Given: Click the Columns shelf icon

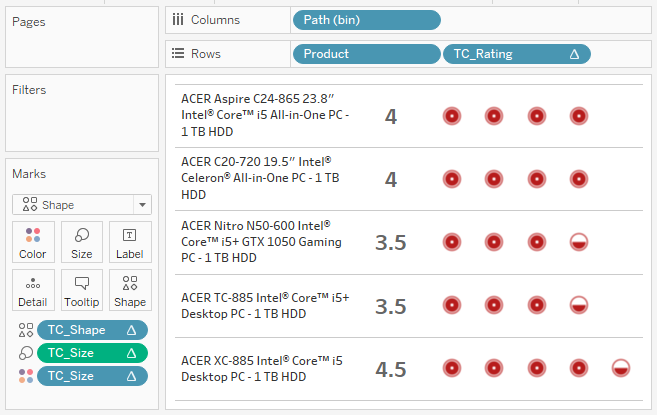Looking at the screenshot, I should pos(178,20).
